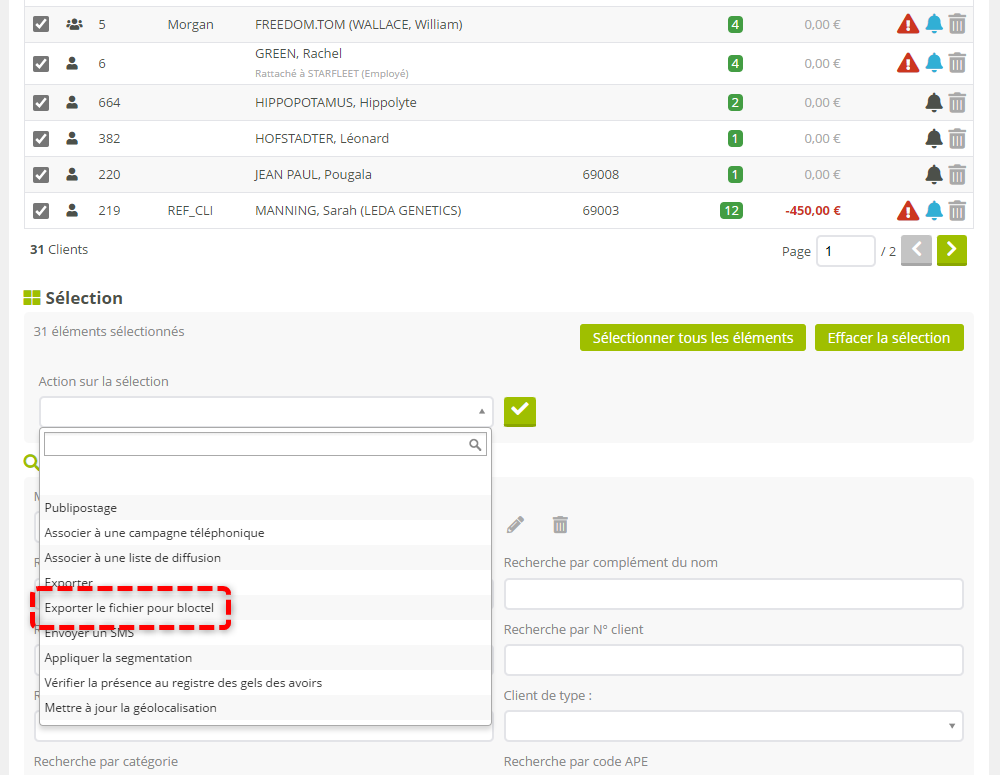The image size is (1000, 775).
Task: Click the Recherche par N° client field
Action: 733,660
